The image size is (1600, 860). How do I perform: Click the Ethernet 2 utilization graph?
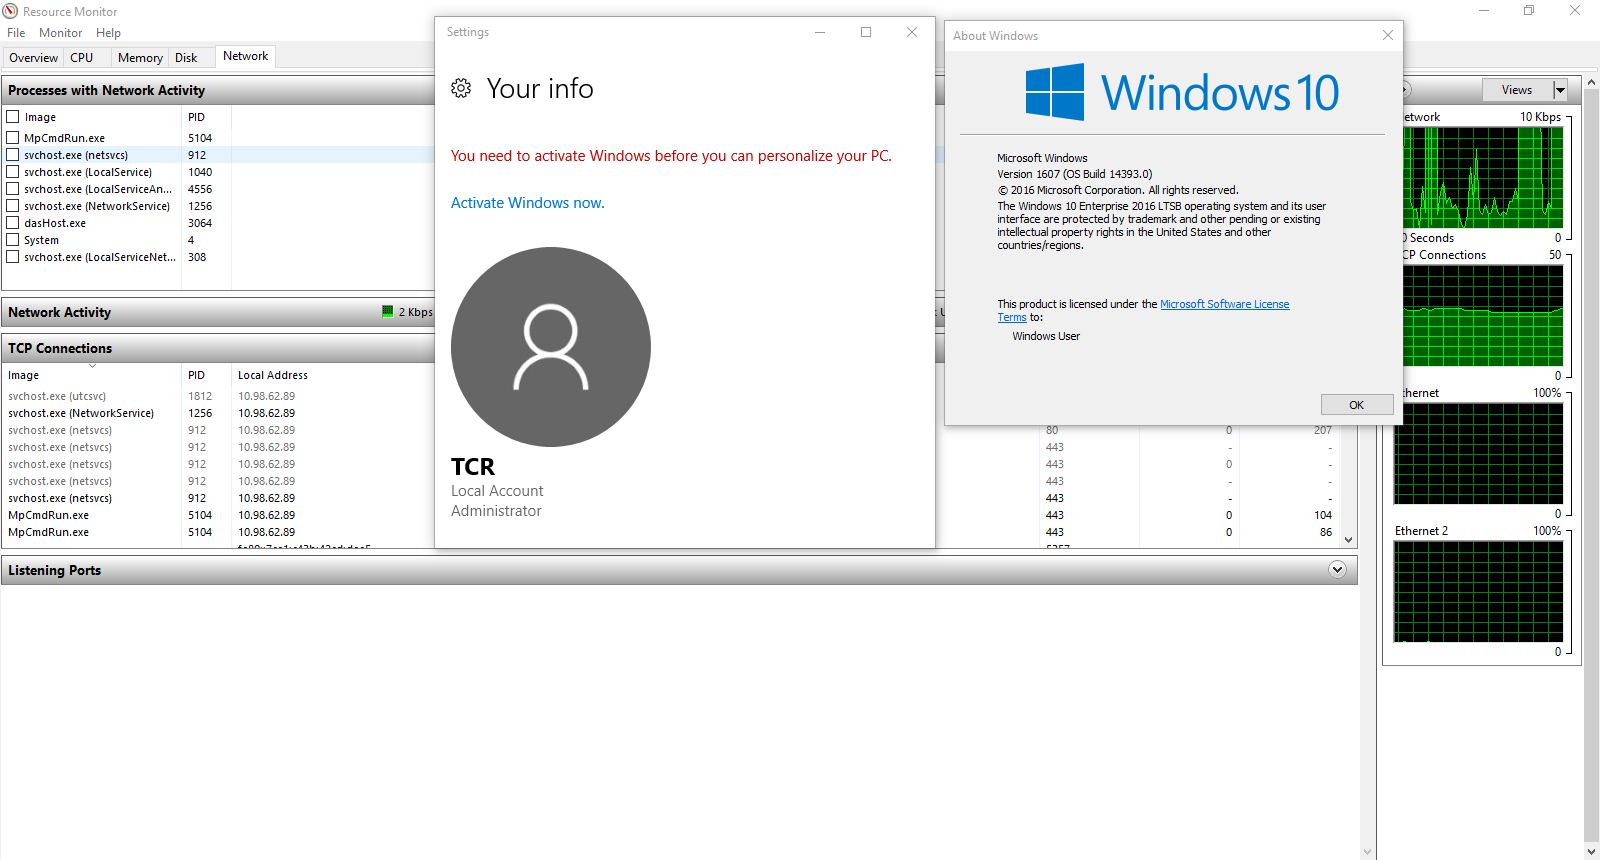coord(1478,592)
